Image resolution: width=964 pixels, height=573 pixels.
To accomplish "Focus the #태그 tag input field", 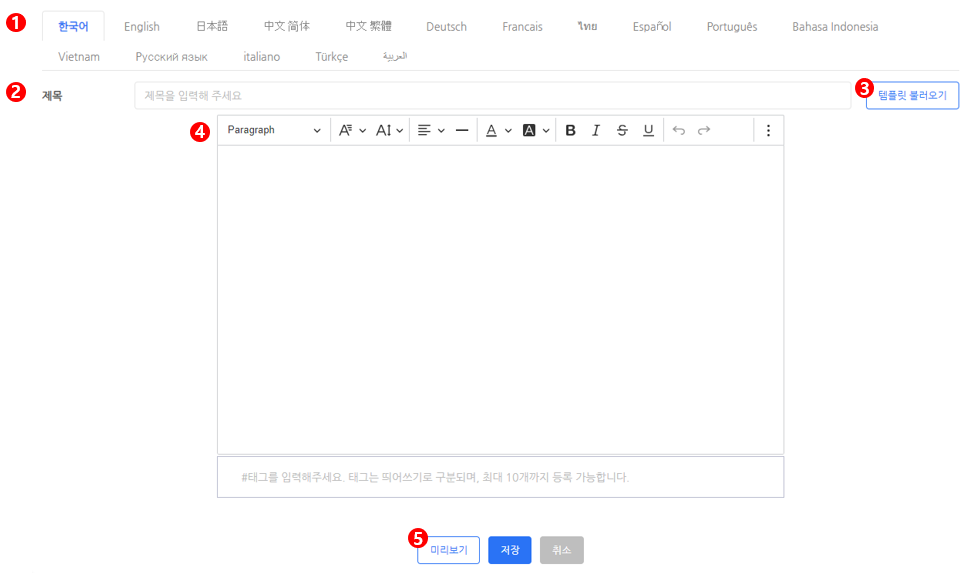I will click(x=500, y=477).
